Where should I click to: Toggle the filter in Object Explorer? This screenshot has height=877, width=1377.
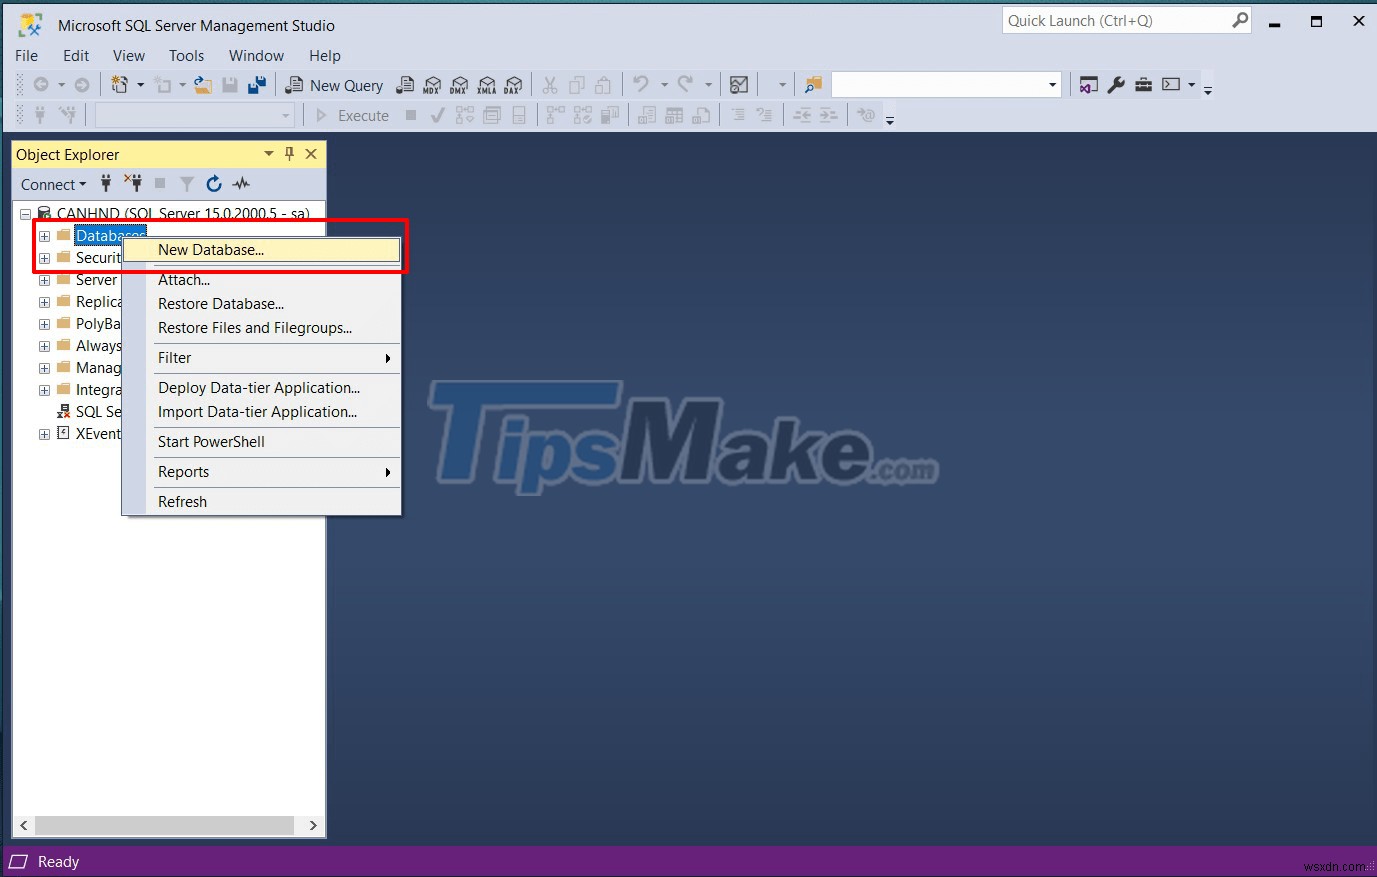pos(186,184)
